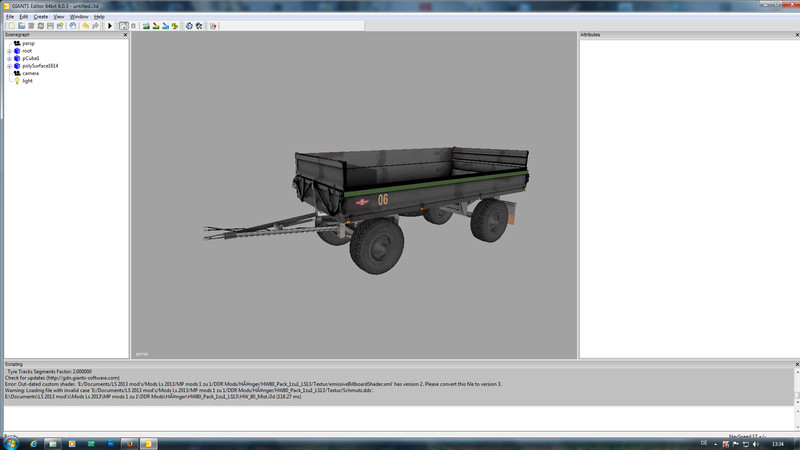This screenshot has width=800, height=450.
Task: Open the media player taskbar icon
Action: tap(72, 444)
